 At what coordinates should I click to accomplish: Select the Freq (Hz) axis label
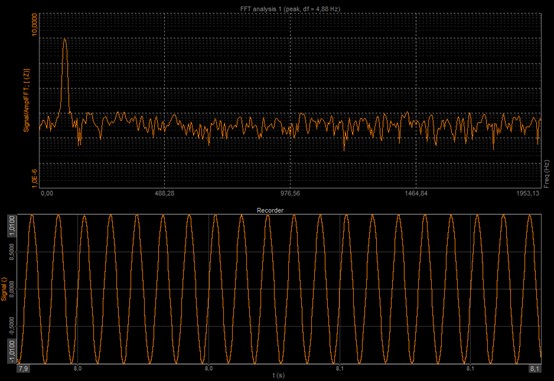click(547, 174)
